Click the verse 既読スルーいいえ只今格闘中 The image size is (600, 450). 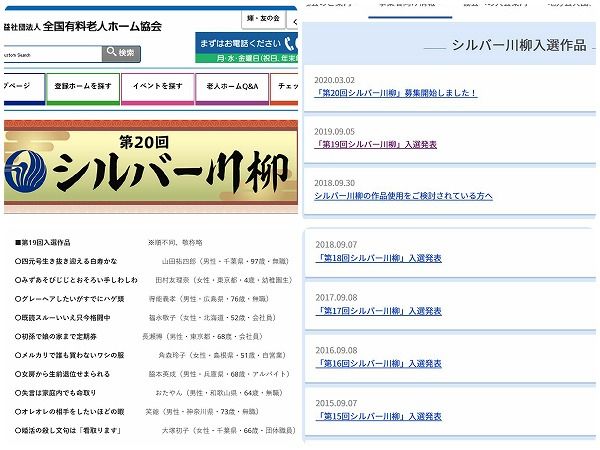tap(62, 318)
